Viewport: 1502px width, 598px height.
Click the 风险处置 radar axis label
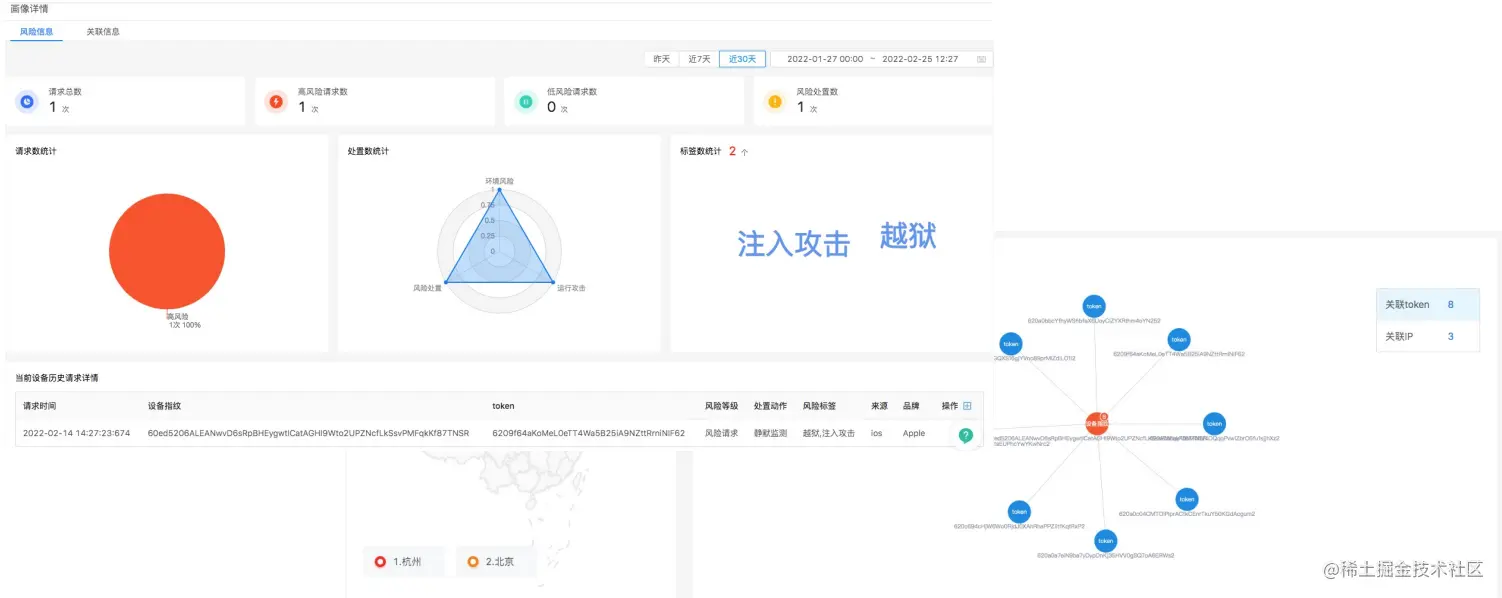427,288
